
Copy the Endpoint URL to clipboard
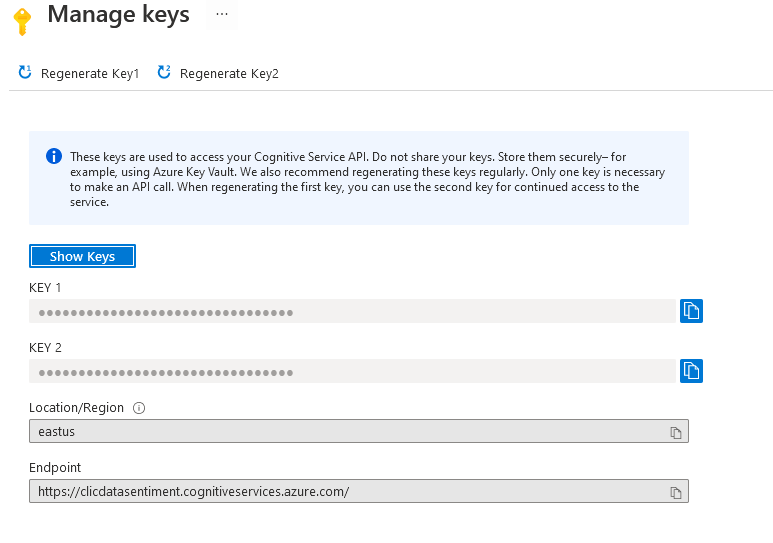(x=675, y=492)
